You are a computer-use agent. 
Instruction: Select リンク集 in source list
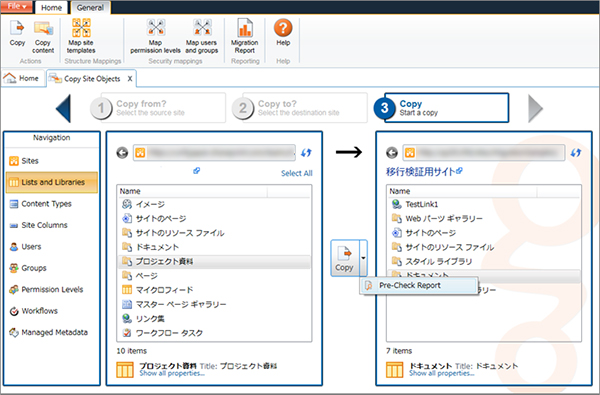click(x=214, y=318)
